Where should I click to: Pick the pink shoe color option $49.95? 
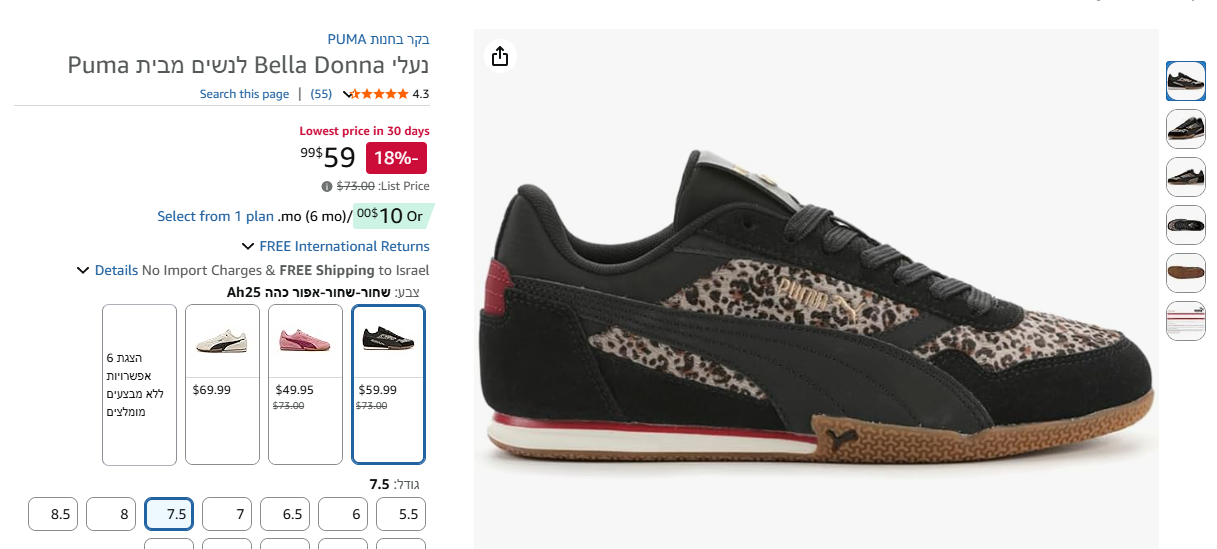[305, 384]
